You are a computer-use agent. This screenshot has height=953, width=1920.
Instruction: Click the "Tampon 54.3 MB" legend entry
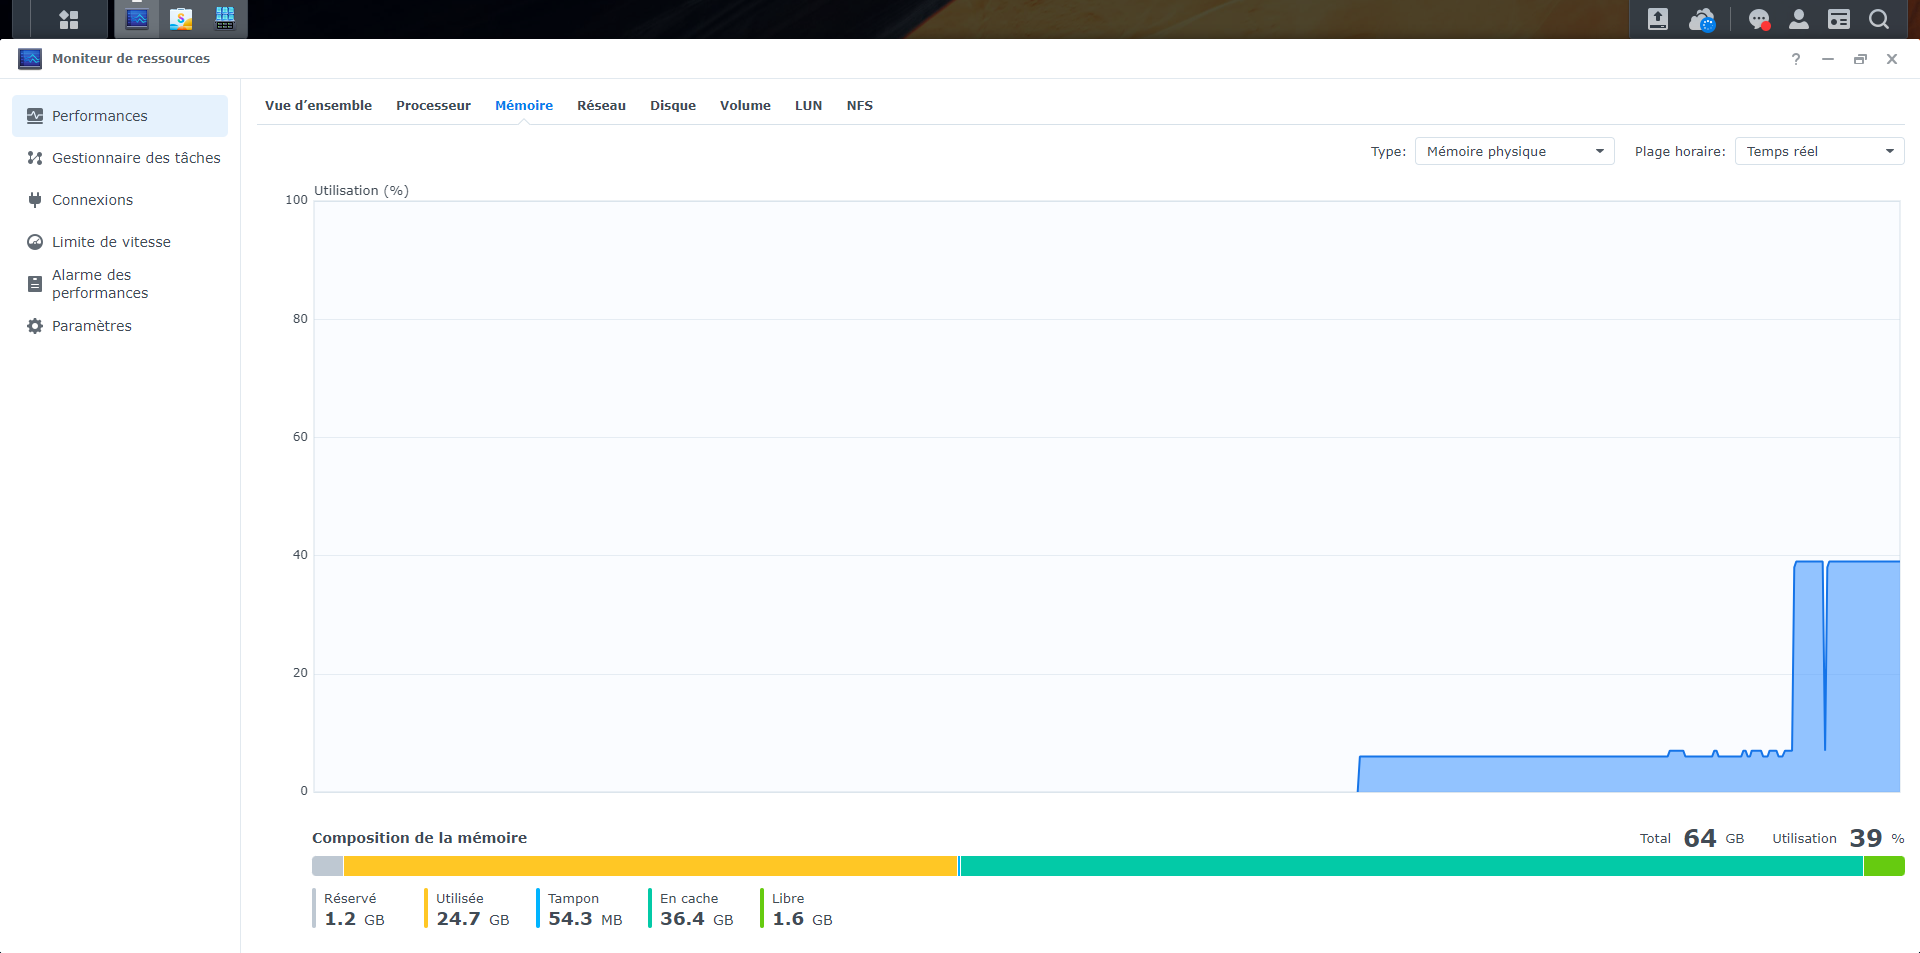tap(581, 909)
